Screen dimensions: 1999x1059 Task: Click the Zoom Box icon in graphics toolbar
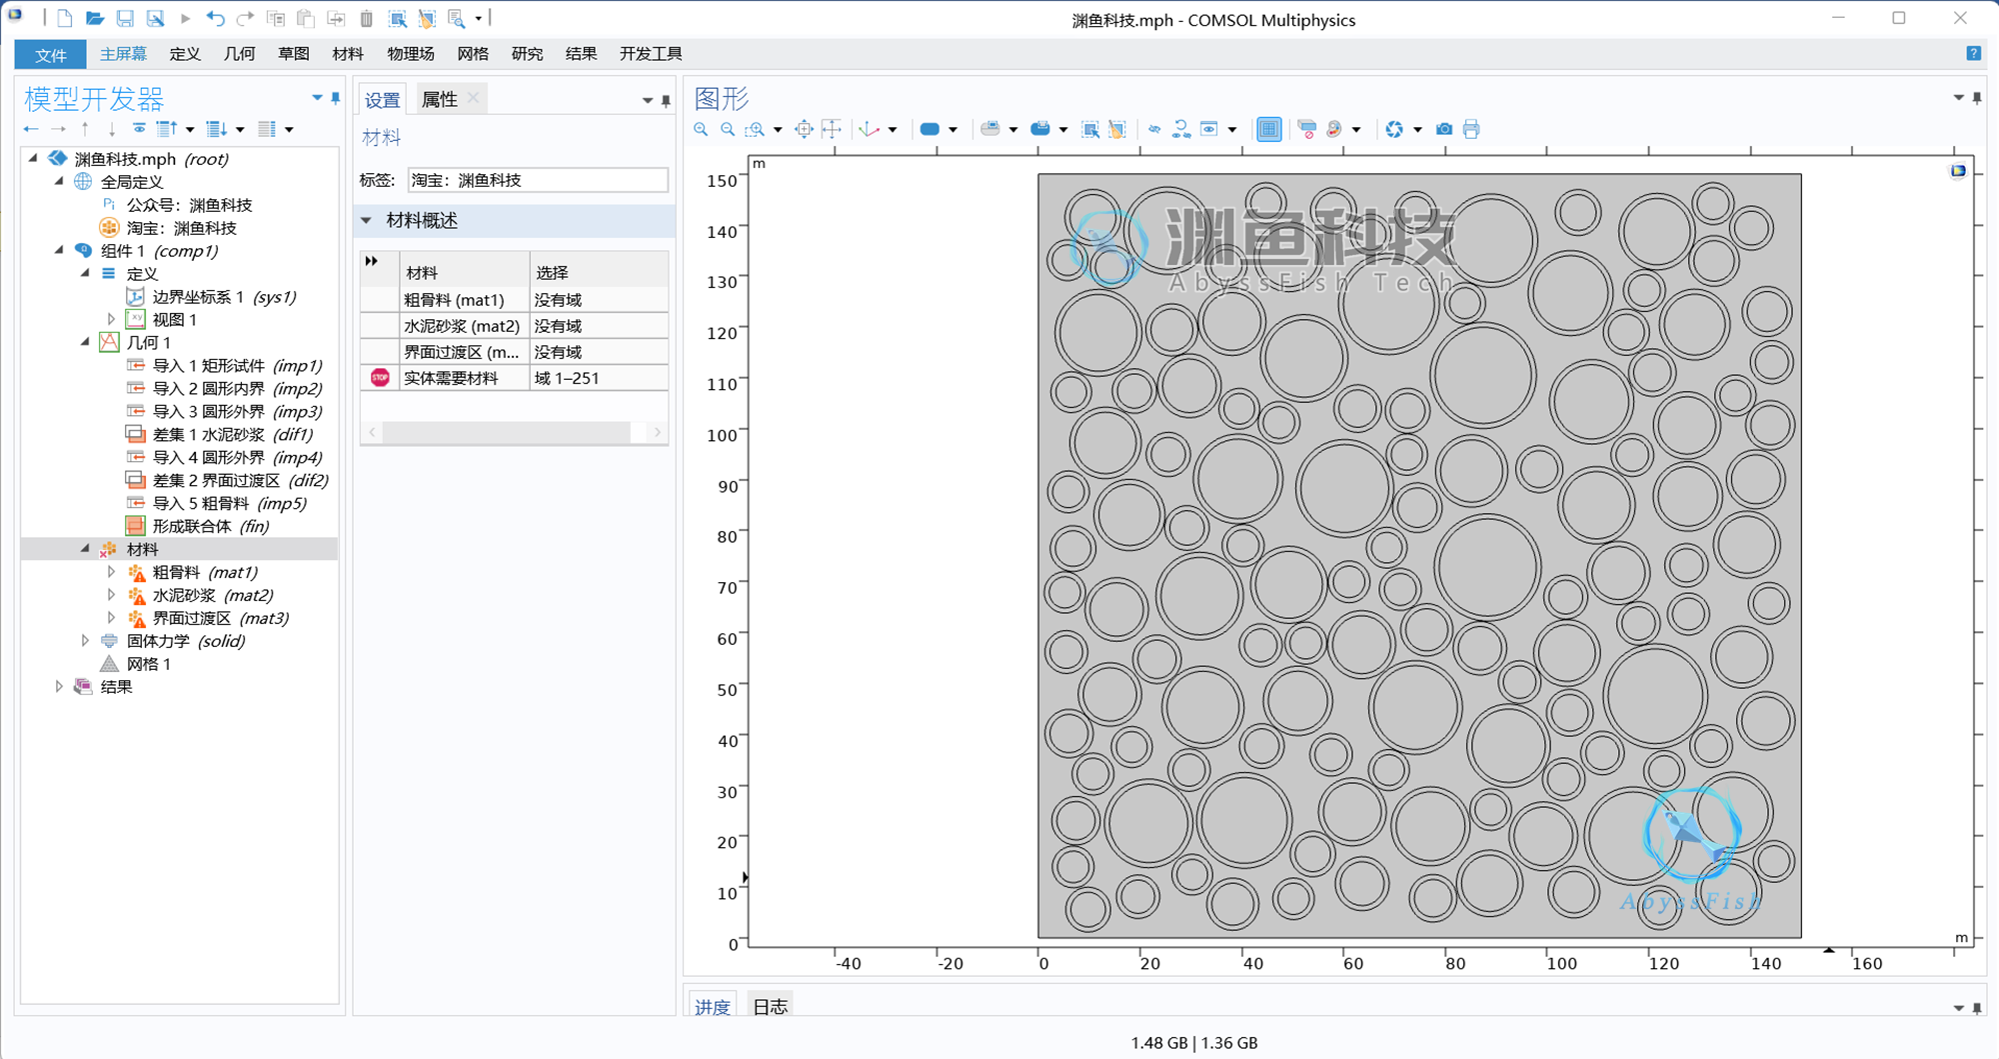pos(755,129)
